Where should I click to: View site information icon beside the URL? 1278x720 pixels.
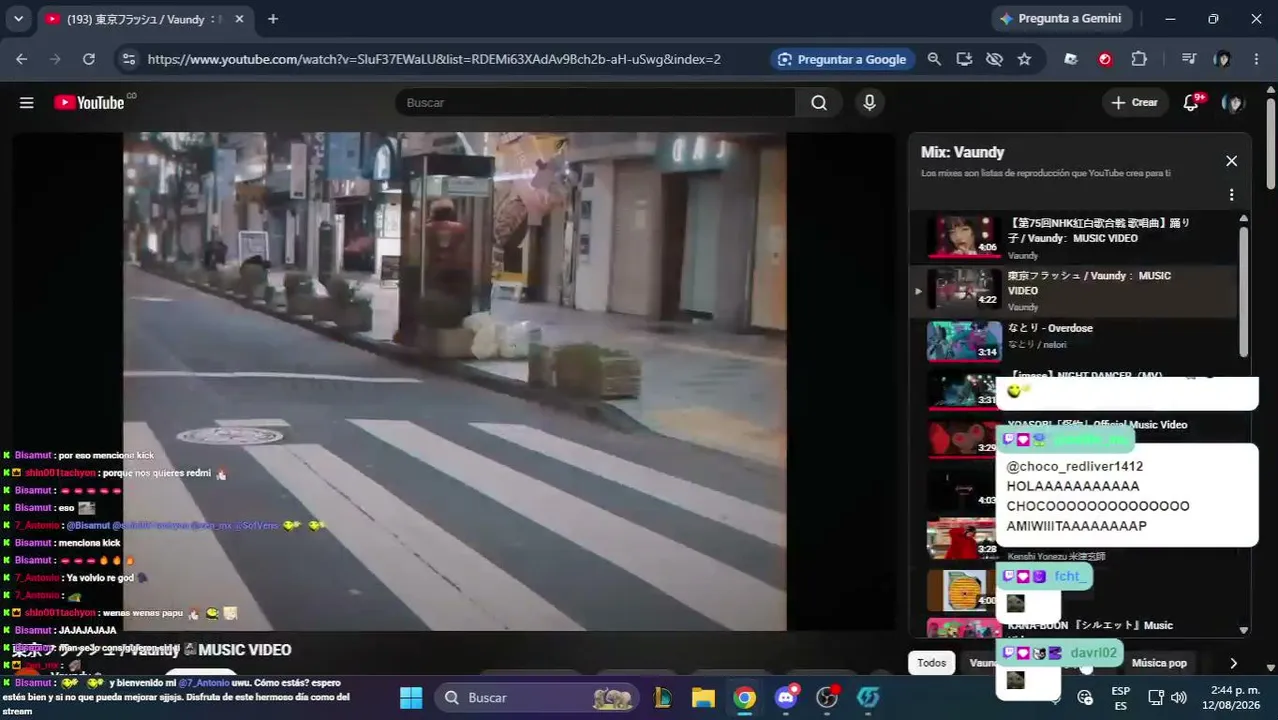pyautogui.click(x=127, y=59)
